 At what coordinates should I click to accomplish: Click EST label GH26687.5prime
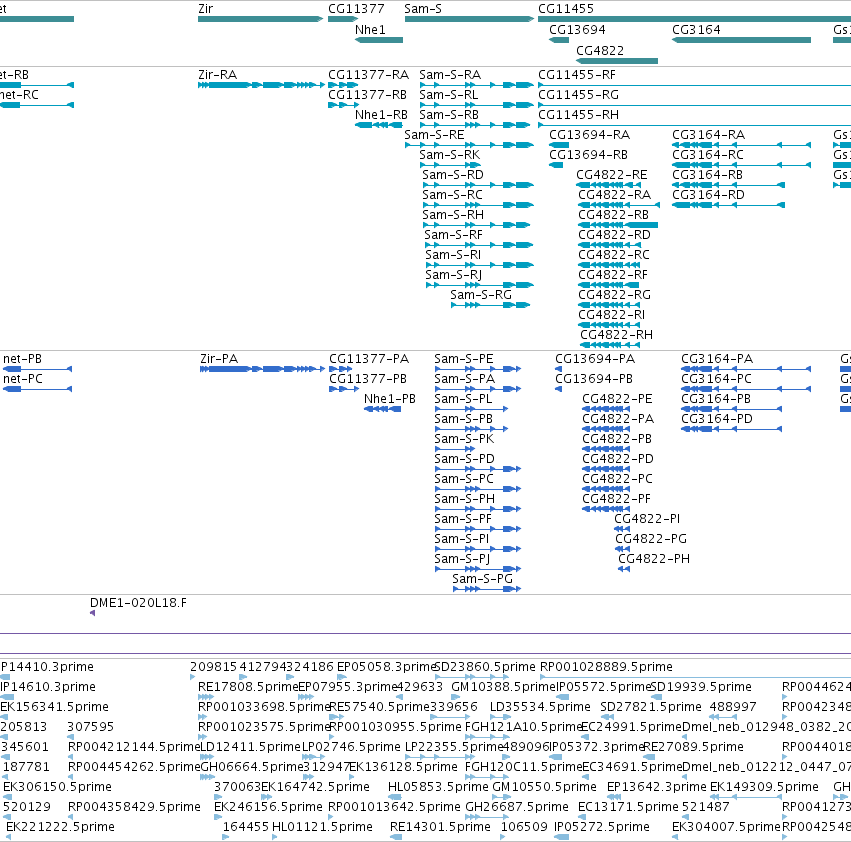(517, 807)
